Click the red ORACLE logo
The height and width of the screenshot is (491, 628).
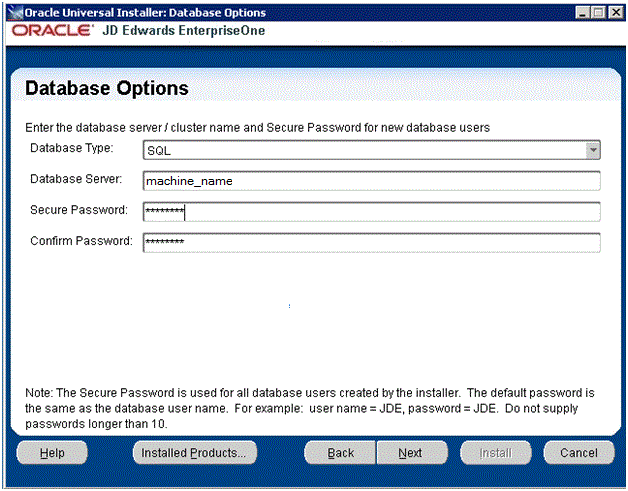[53, 31]
